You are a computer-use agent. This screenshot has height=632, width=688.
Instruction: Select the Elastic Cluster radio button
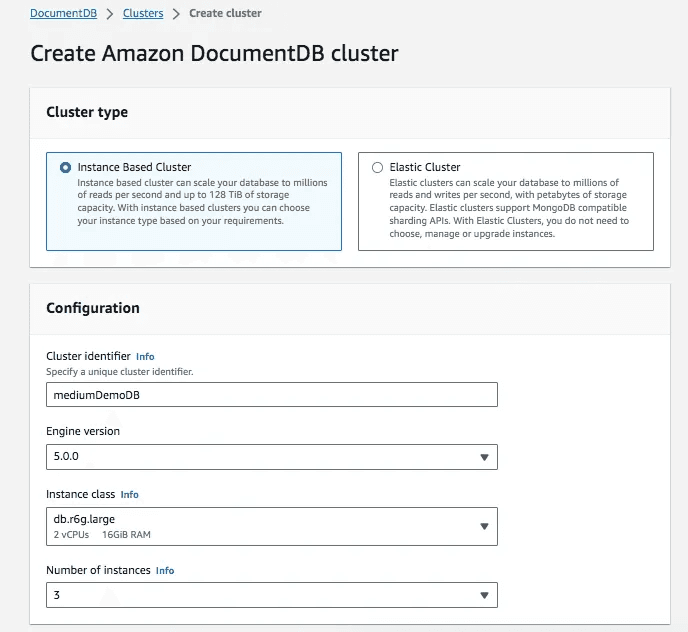[x=377, y=168]
